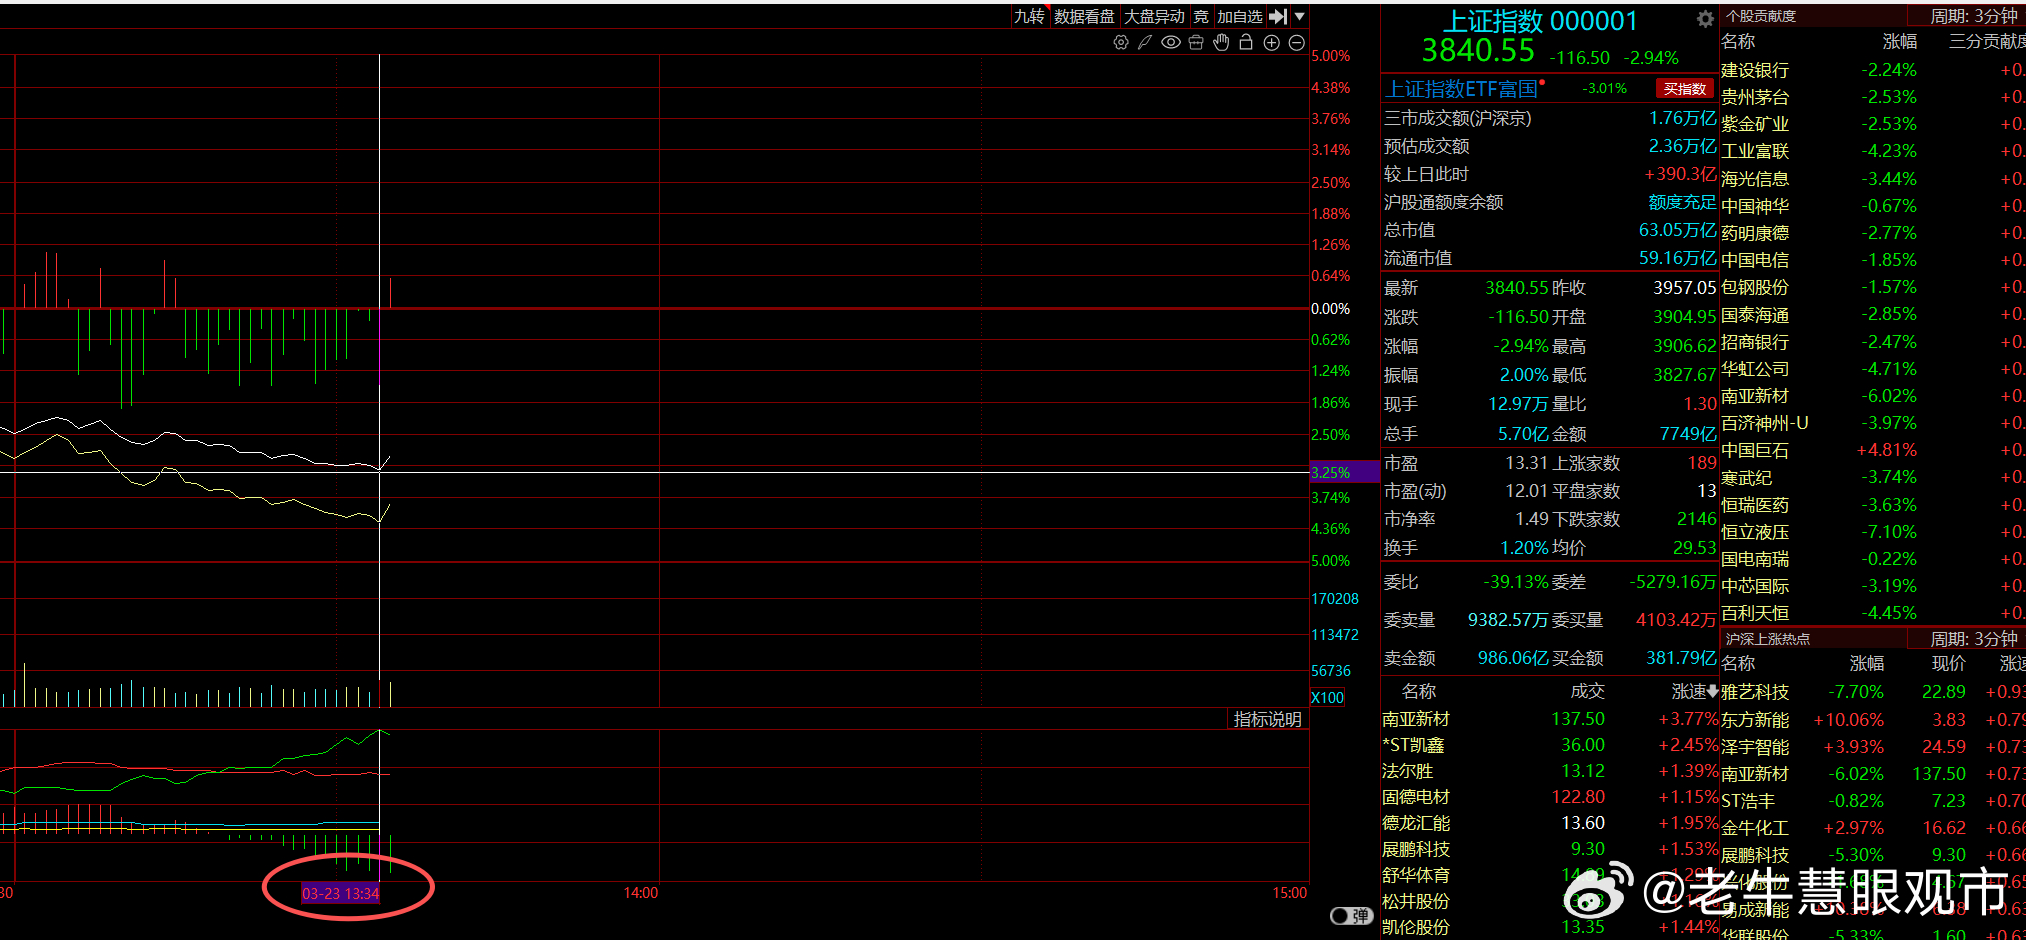Open 雅艺科技 in 沪深上涨热点 list

point(1755,692)
